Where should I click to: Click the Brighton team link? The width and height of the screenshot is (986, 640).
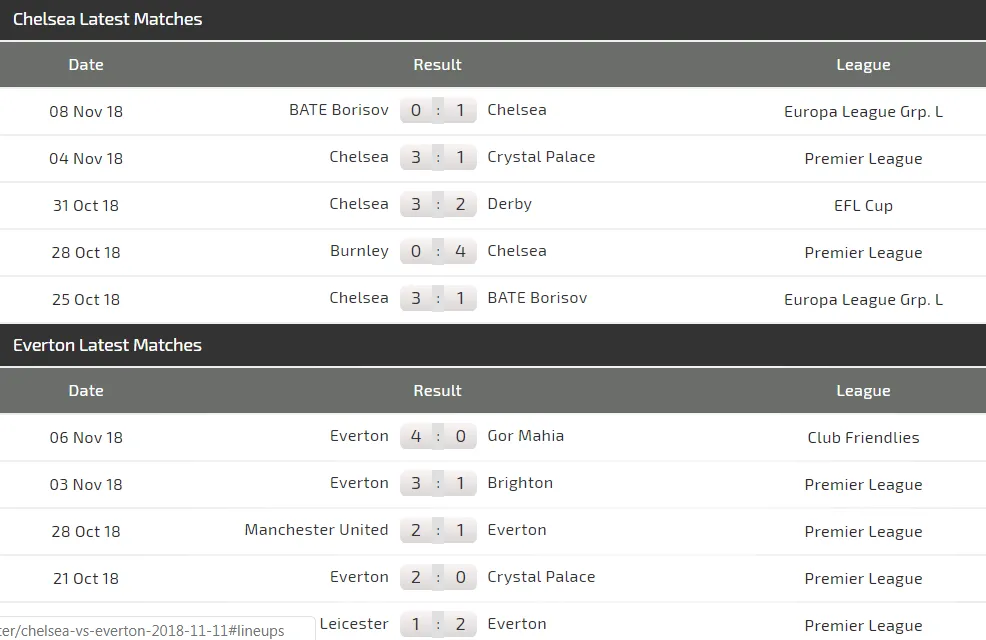point(520,483)
